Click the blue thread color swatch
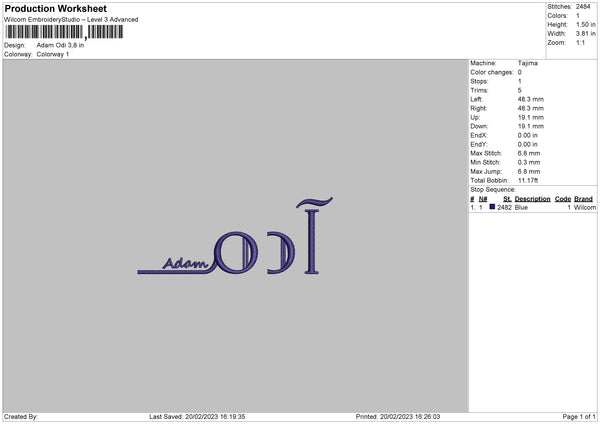The height and width of the screenshot is (424, 600). (492, 207)
